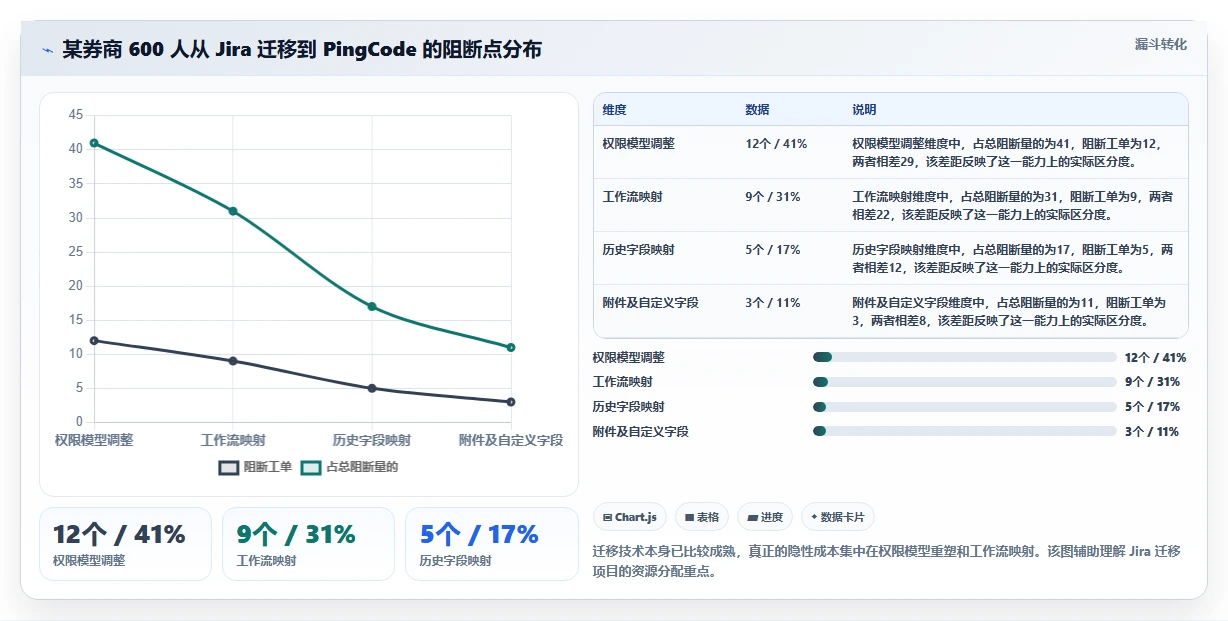Click the dark data point at 3
This screenshot has width=1228, height=621.
pos(511,402)
